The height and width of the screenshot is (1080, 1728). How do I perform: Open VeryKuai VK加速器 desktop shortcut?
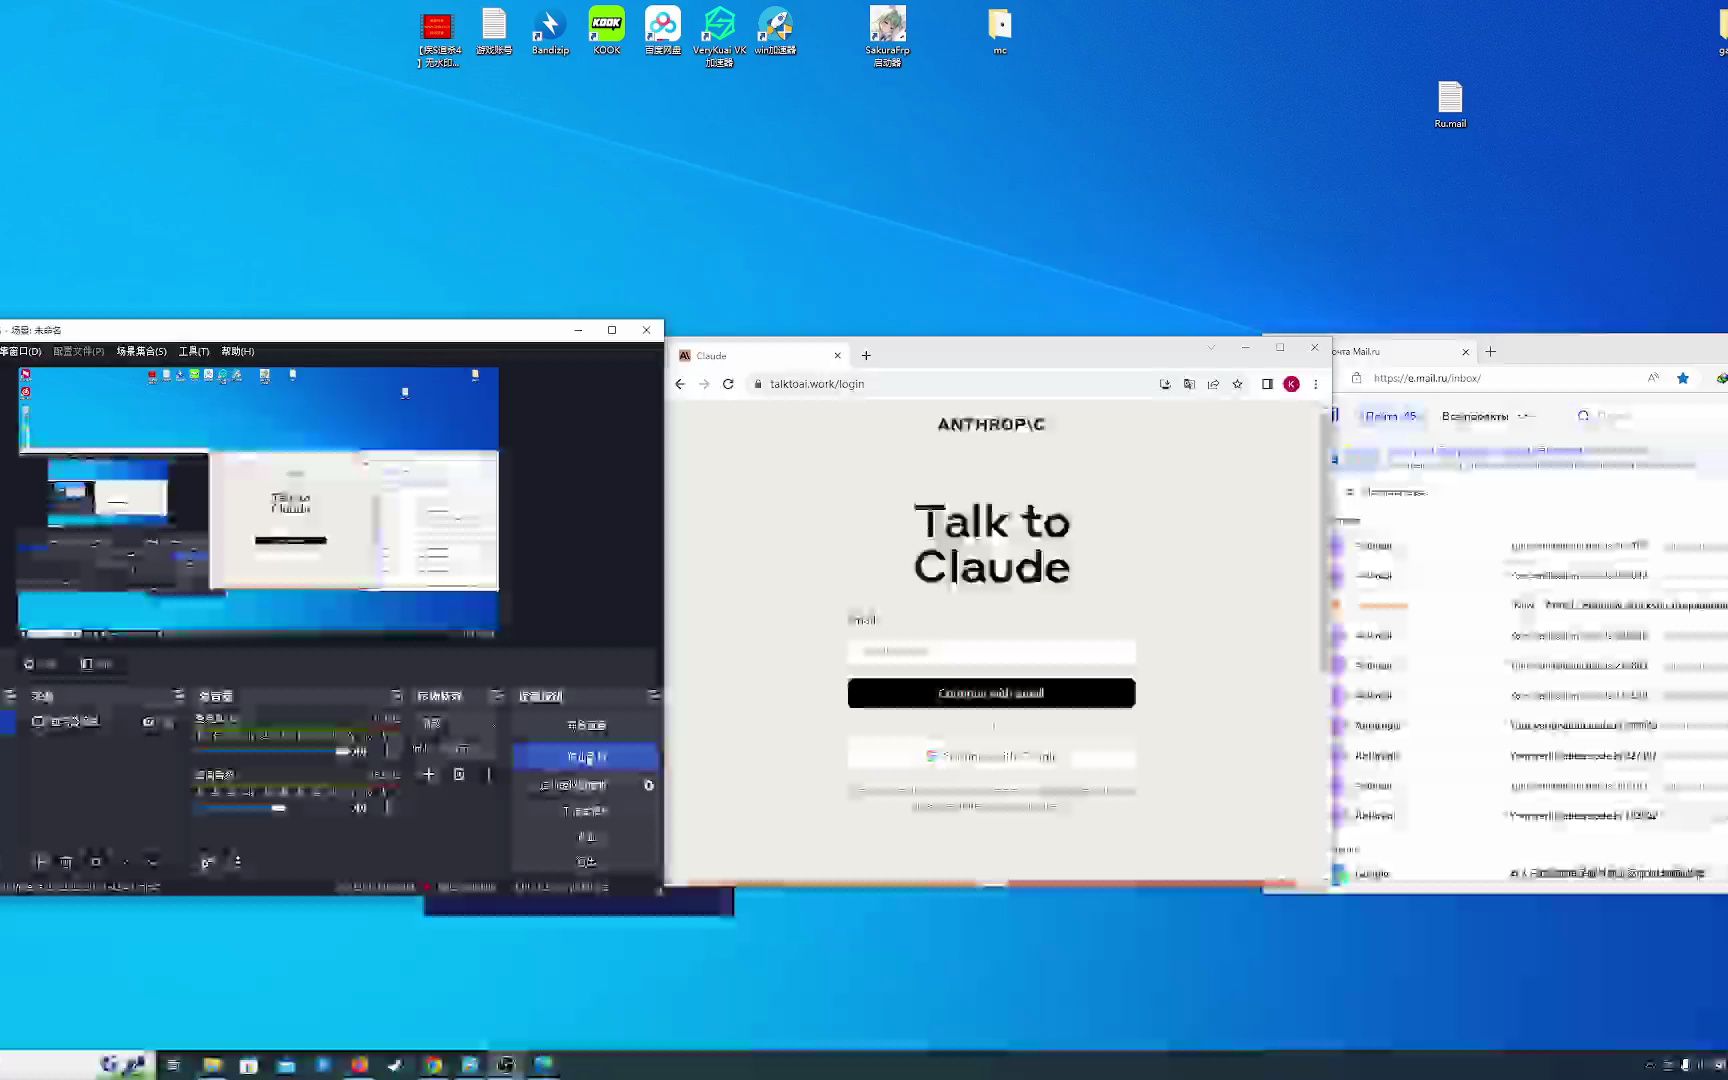(719, 37)
